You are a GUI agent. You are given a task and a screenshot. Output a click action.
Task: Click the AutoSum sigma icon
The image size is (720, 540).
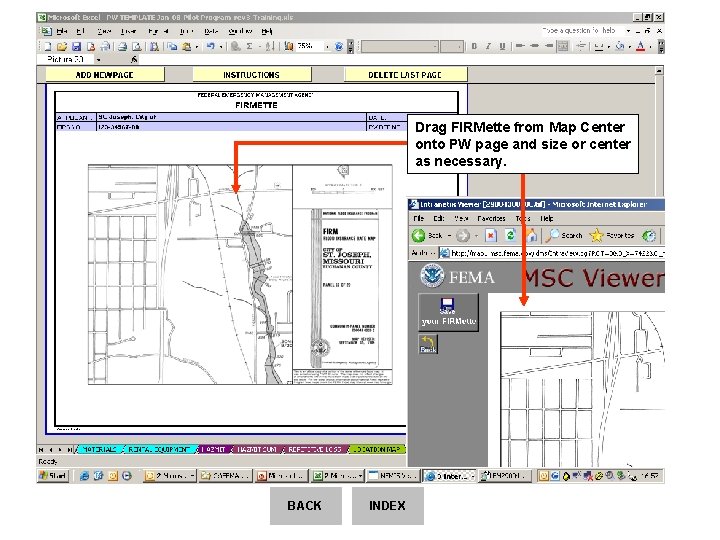click(x=249, y=46)
